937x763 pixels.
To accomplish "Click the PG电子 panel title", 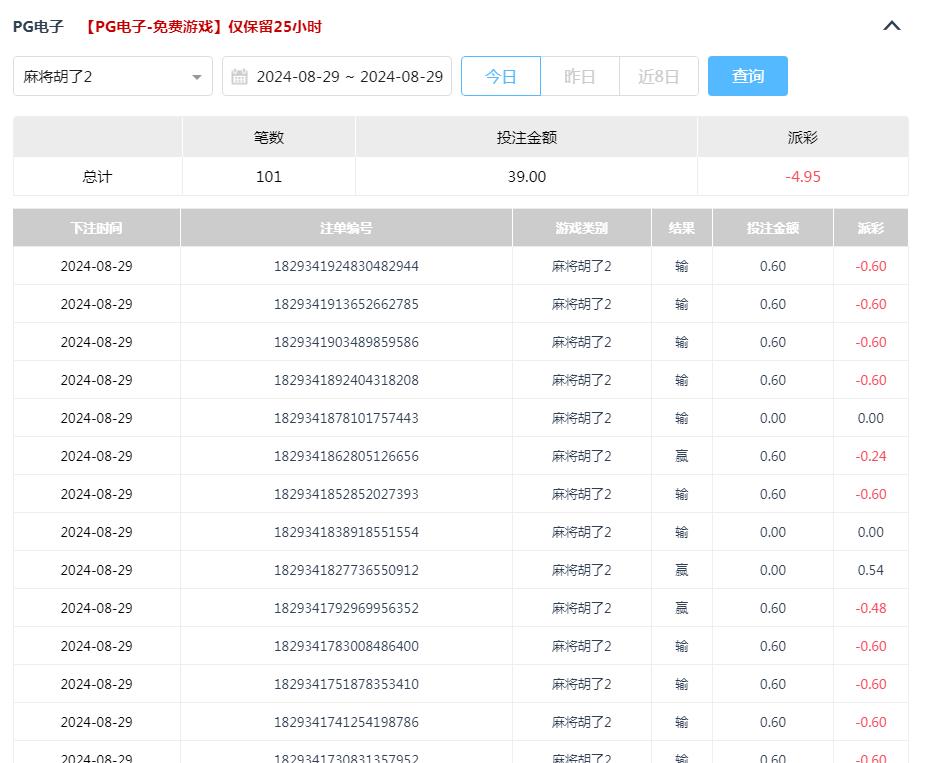I will pyautogui.click(x=38, y=25).
